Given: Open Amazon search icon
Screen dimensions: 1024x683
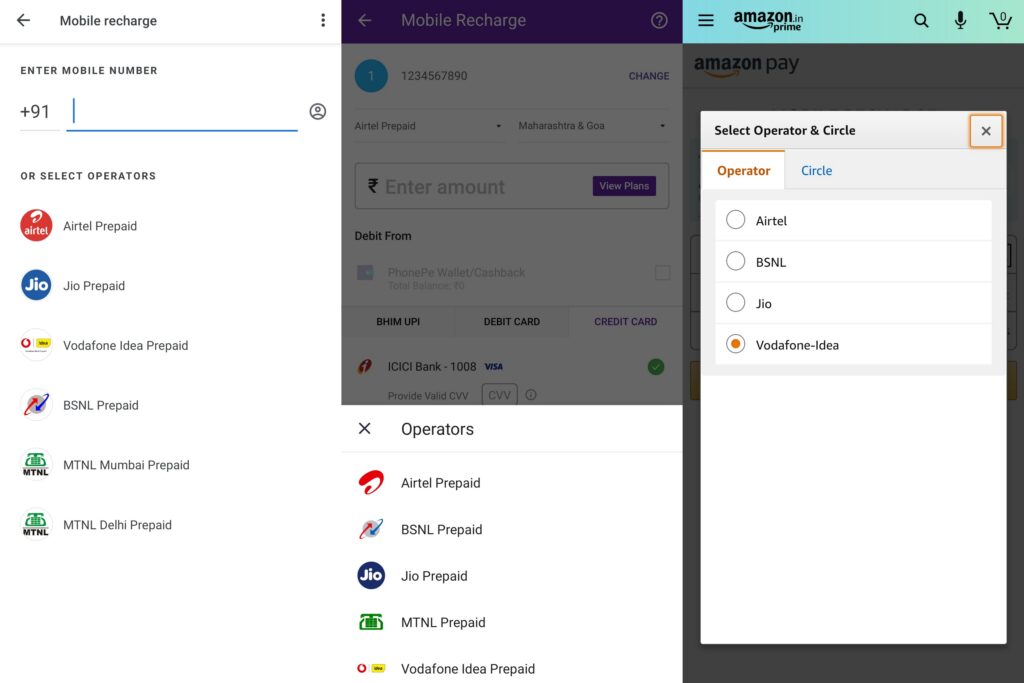Looking at the screenshot, I should pos(921,21).
